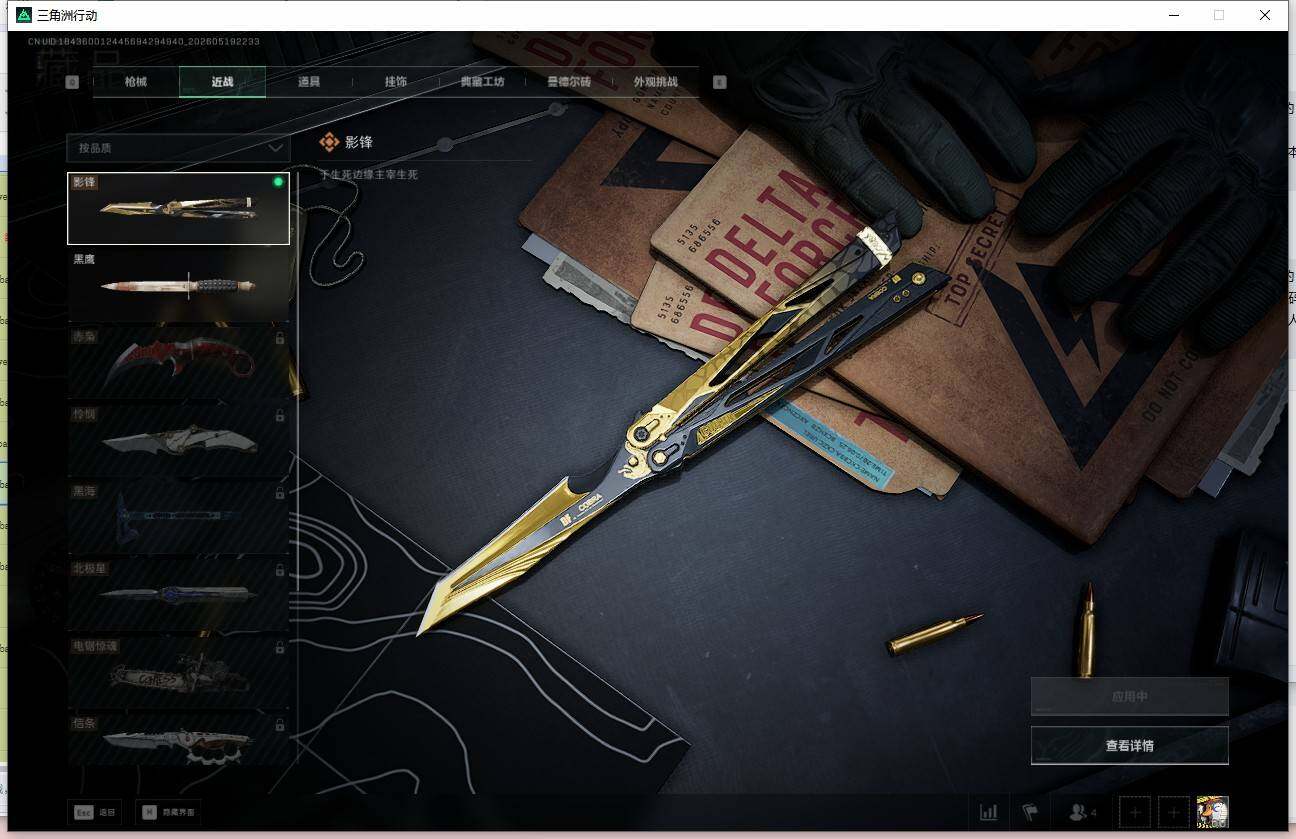The height and width of the screenshot is (839, 1296).
Task: Expand the 按品质 sort dropdown
Action: [x=178, y=148]
